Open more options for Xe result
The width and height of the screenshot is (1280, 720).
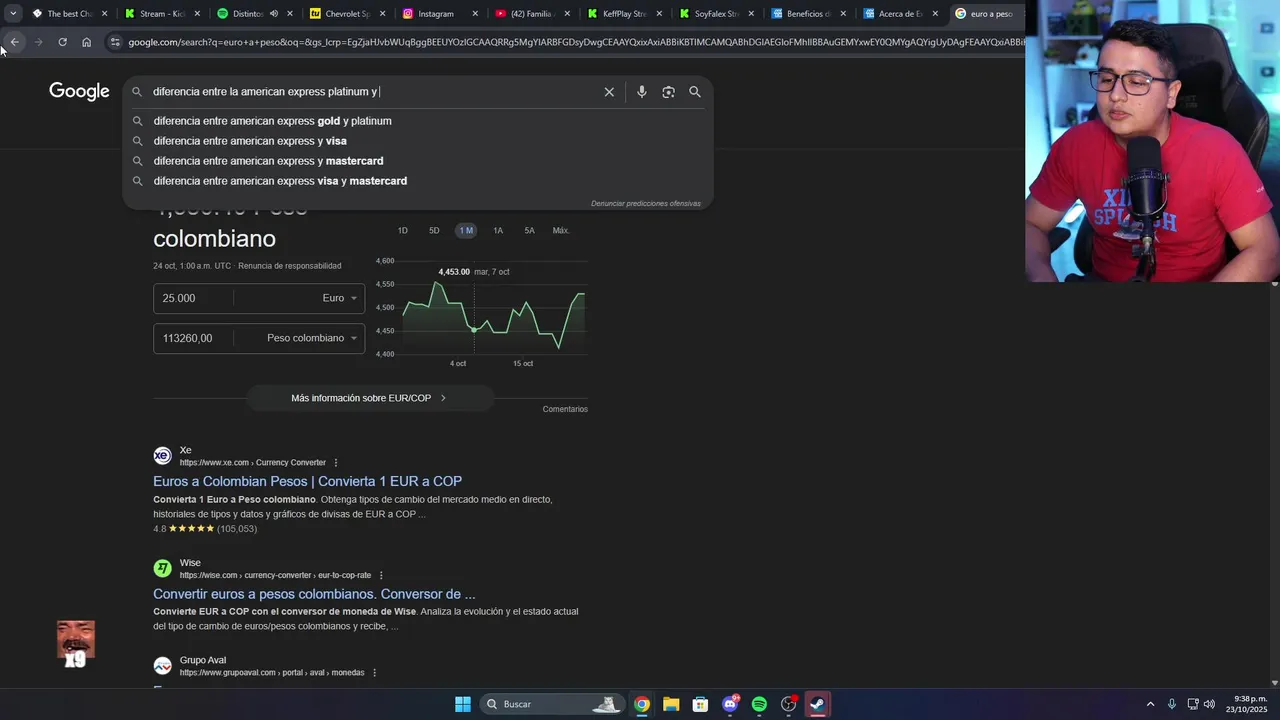point(336,463)
